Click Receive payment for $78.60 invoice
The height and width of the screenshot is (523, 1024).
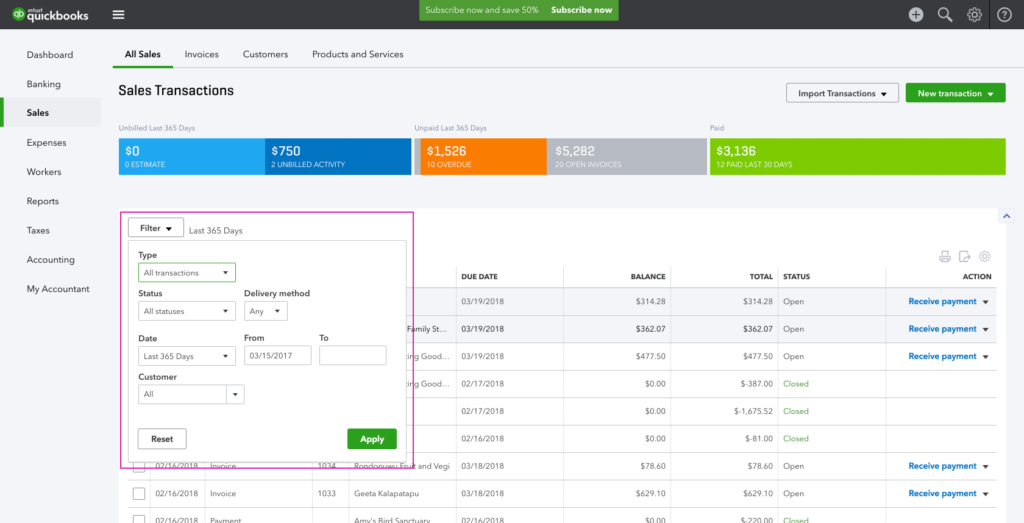click(x=942, y=466)
